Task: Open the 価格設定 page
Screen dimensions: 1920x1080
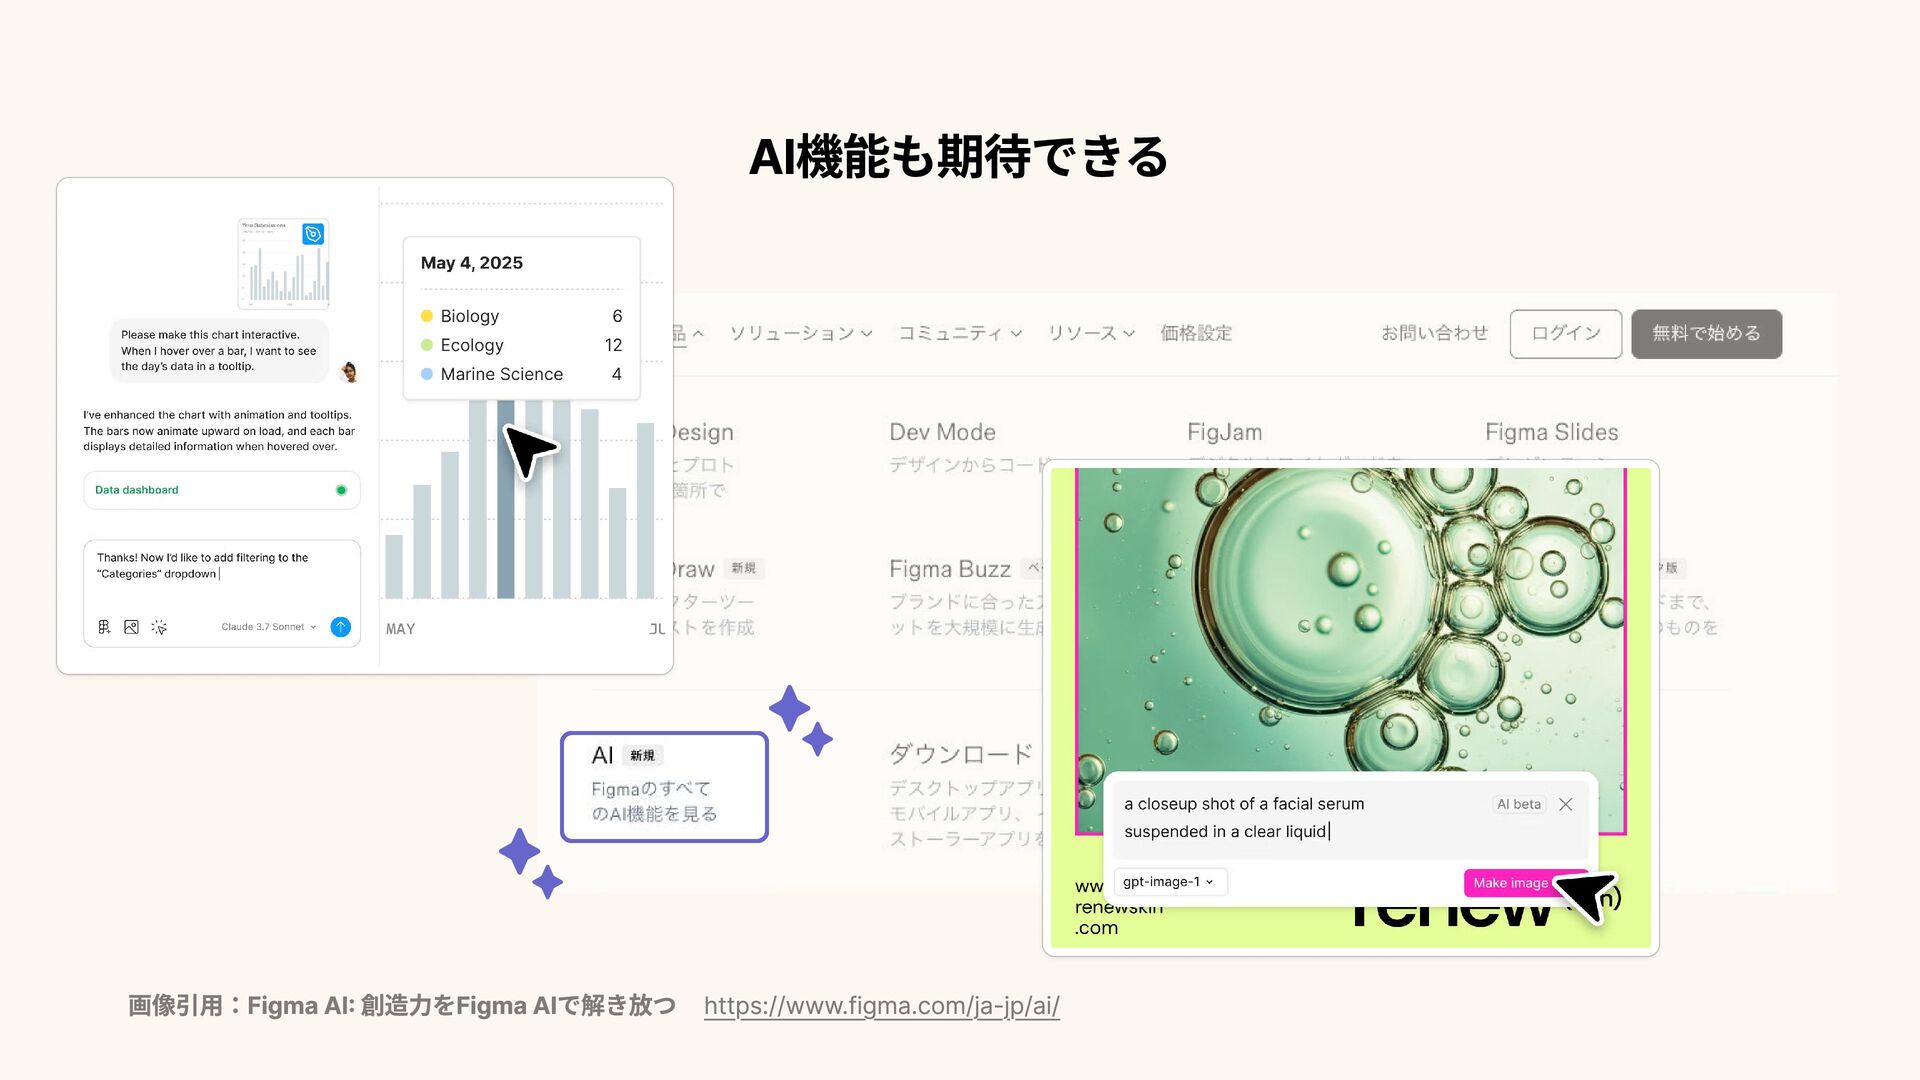Action: click(1196, 333)
